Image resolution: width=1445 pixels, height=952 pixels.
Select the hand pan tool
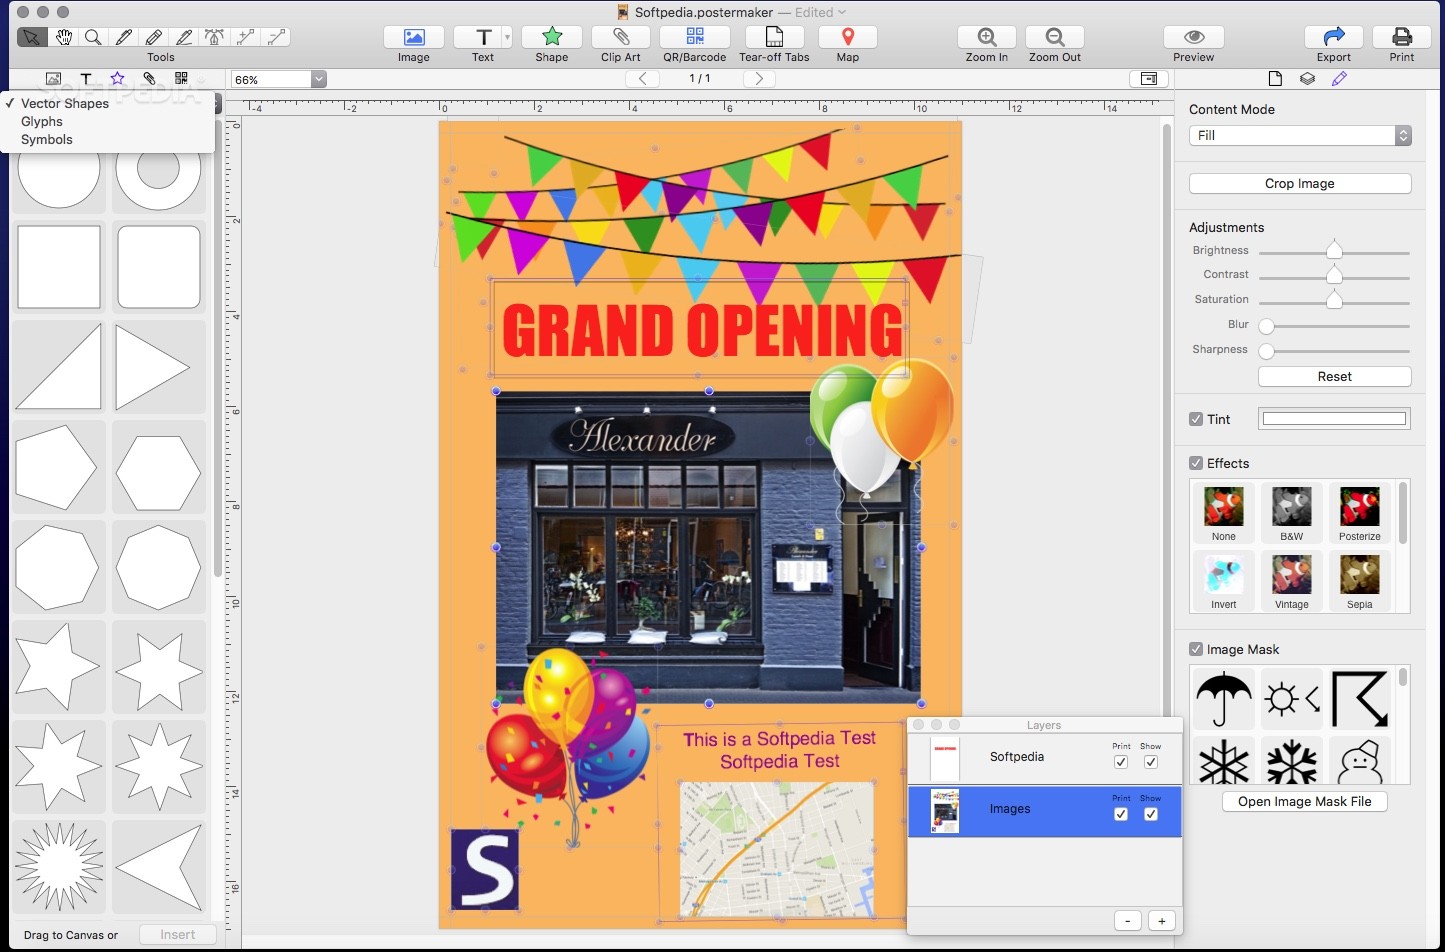coord(63,38)
